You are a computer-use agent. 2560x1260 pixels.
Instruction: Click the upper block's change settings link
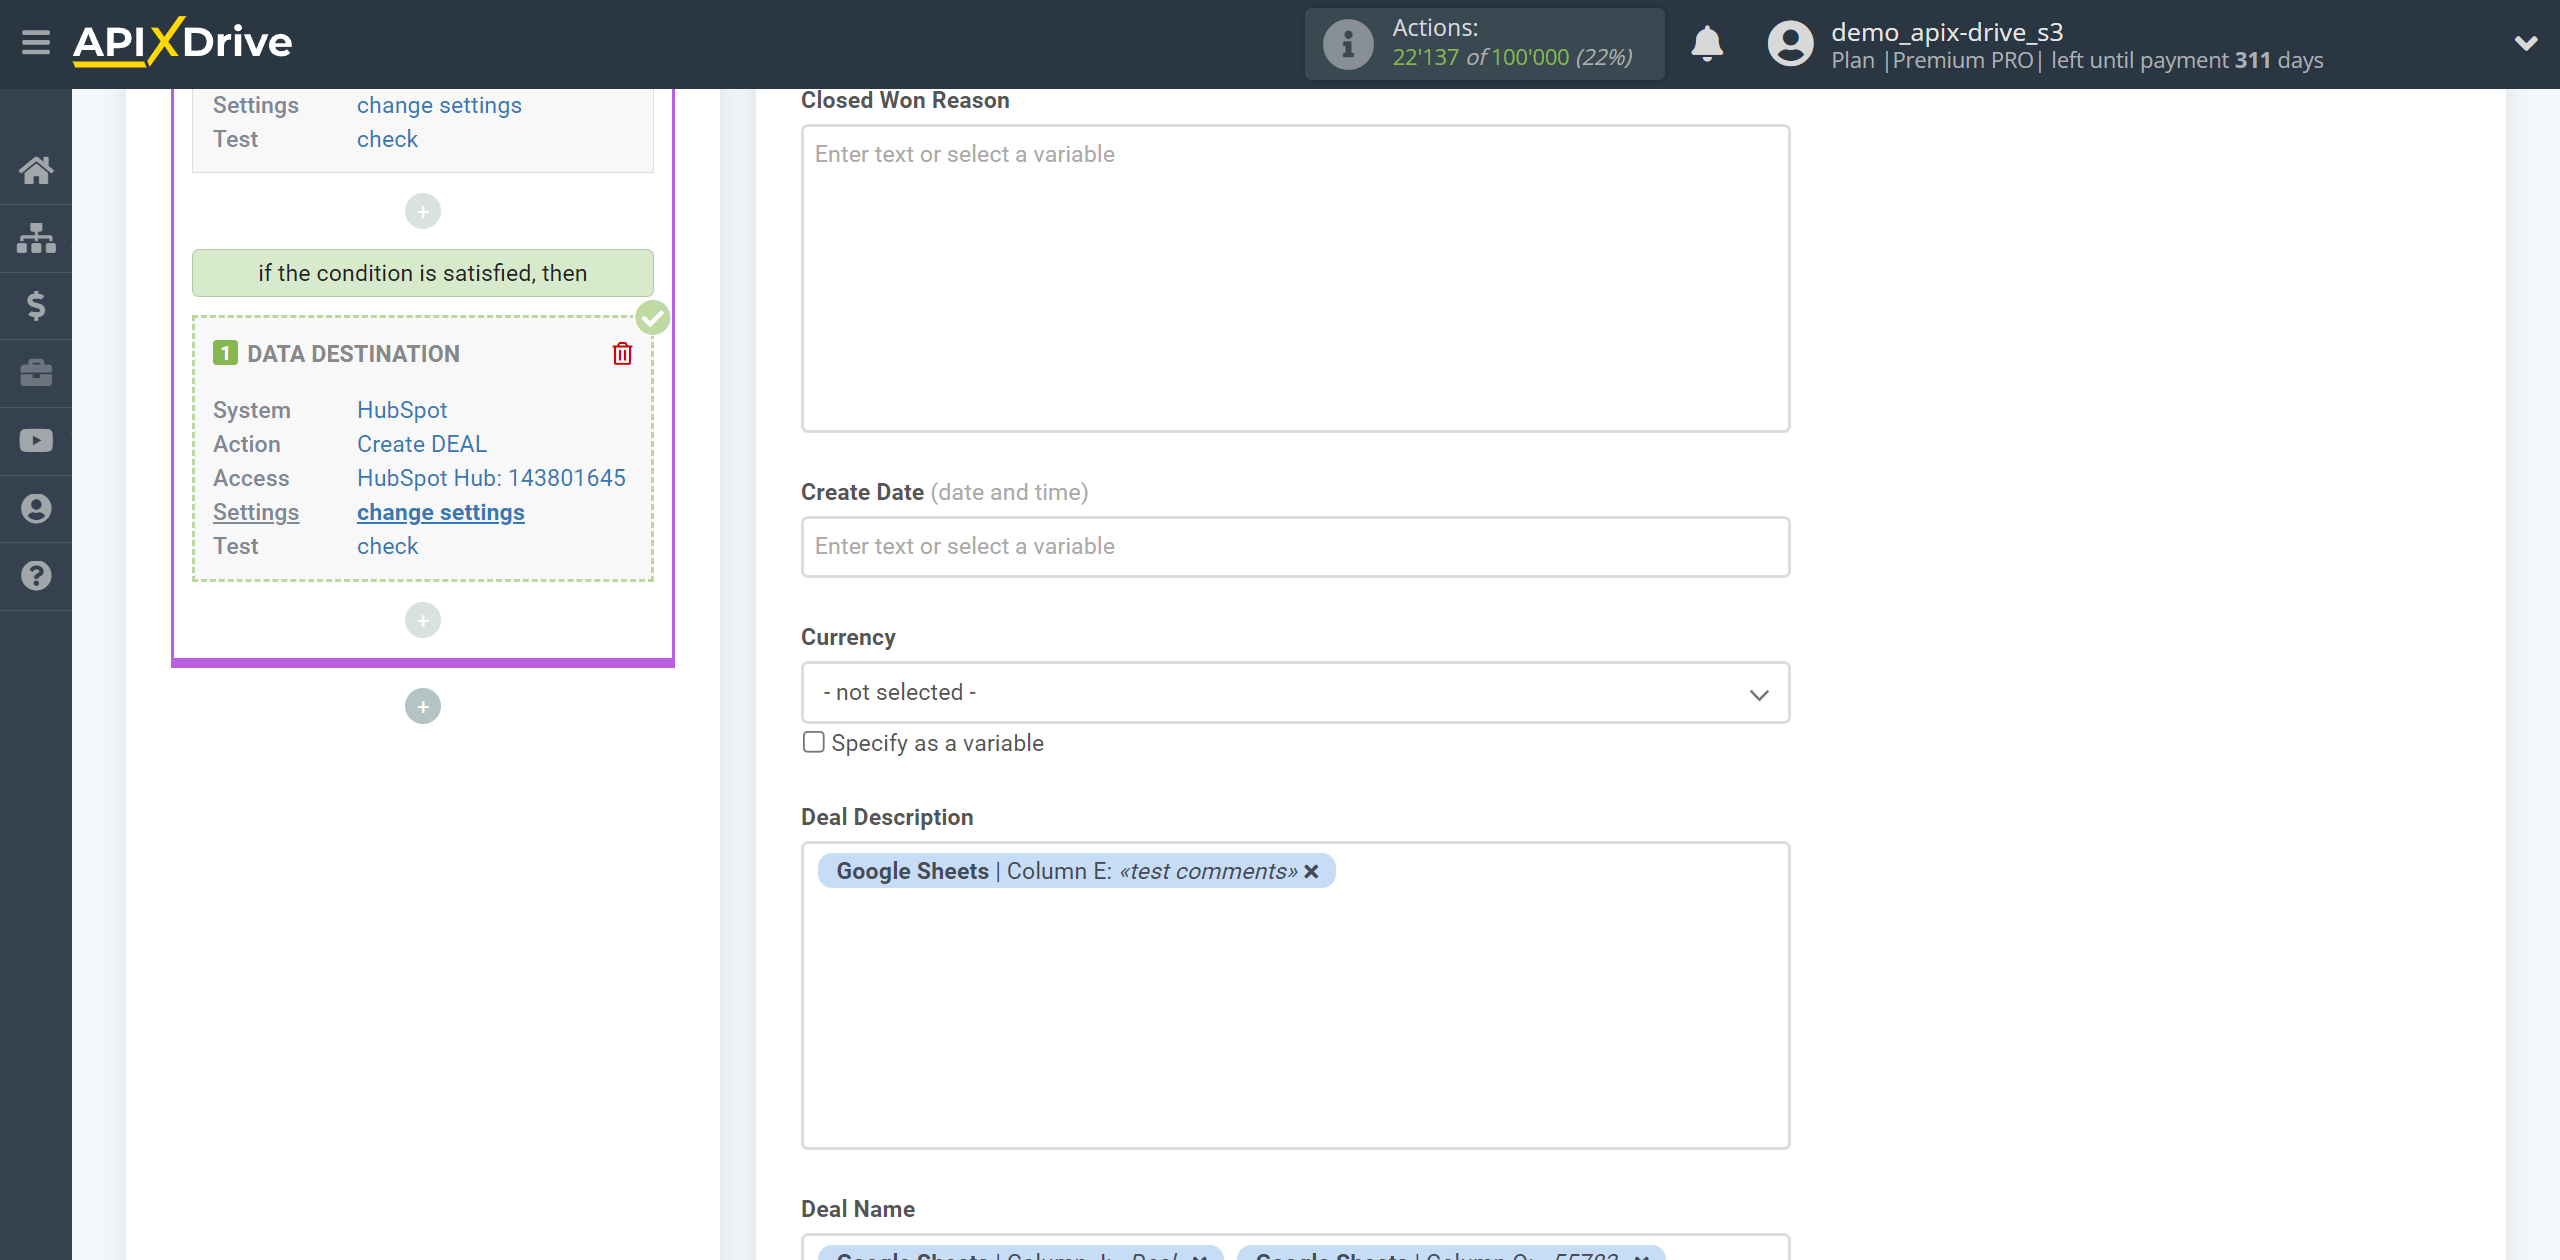(439, 105)
